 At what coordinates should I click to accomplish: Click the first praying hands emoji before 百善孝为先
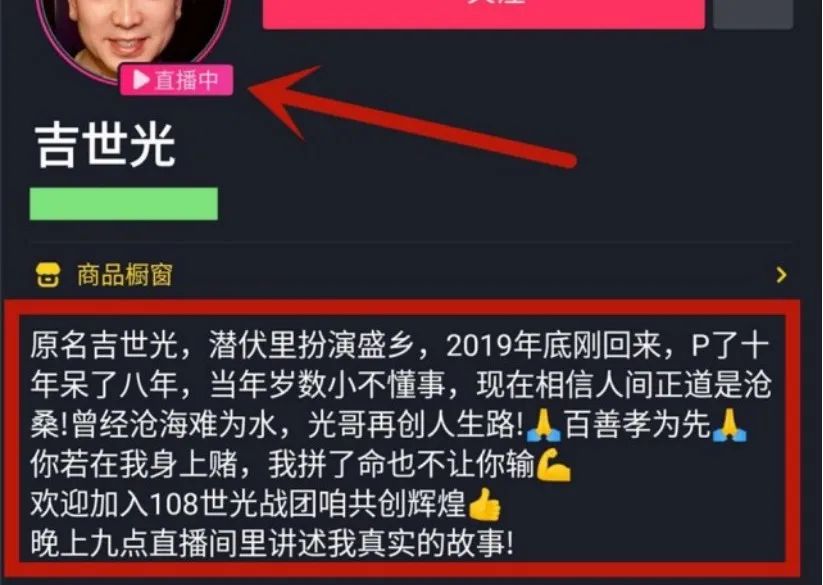543,425
